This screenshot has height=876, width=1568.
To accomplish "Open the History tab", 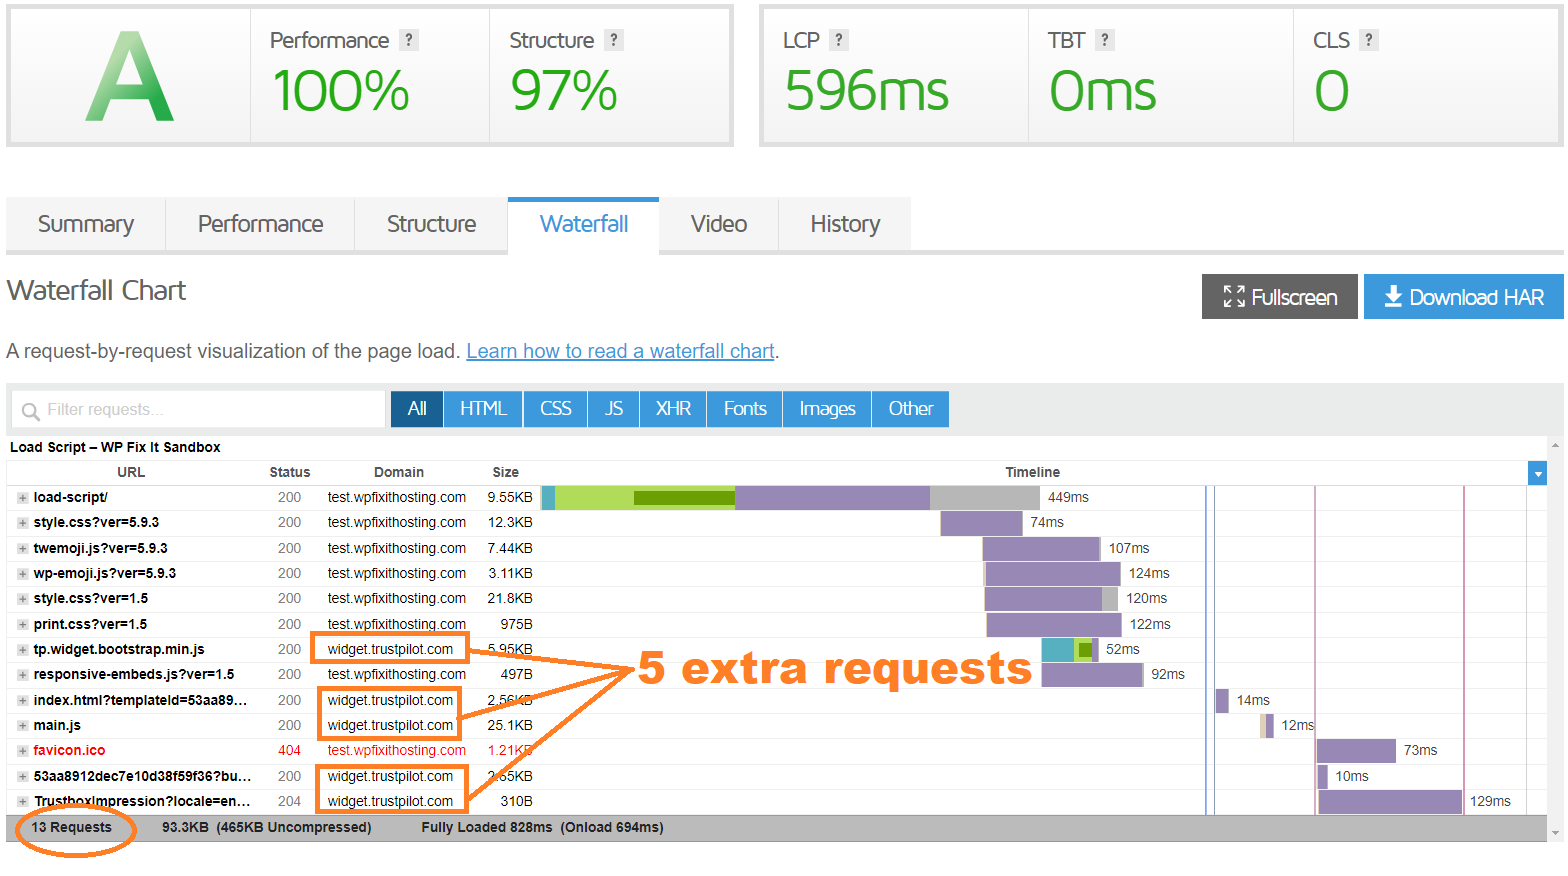I will (x=845, y=224).
